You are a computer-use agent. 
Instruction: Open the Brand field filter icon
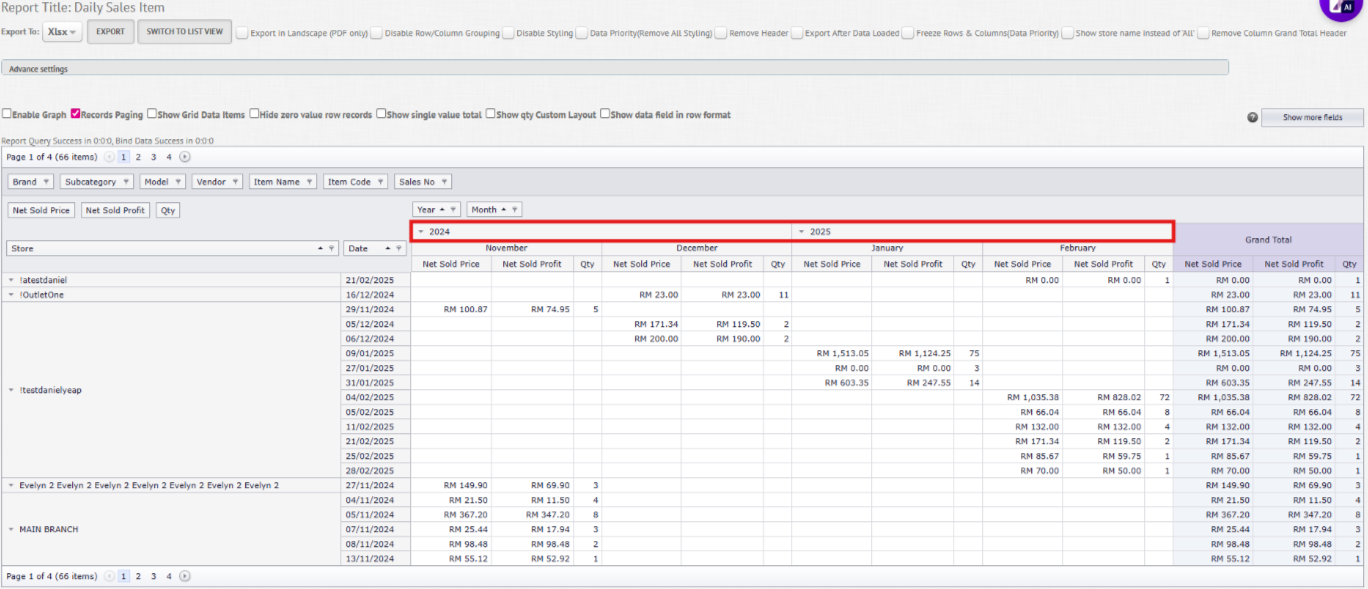[x=47, y=182]
